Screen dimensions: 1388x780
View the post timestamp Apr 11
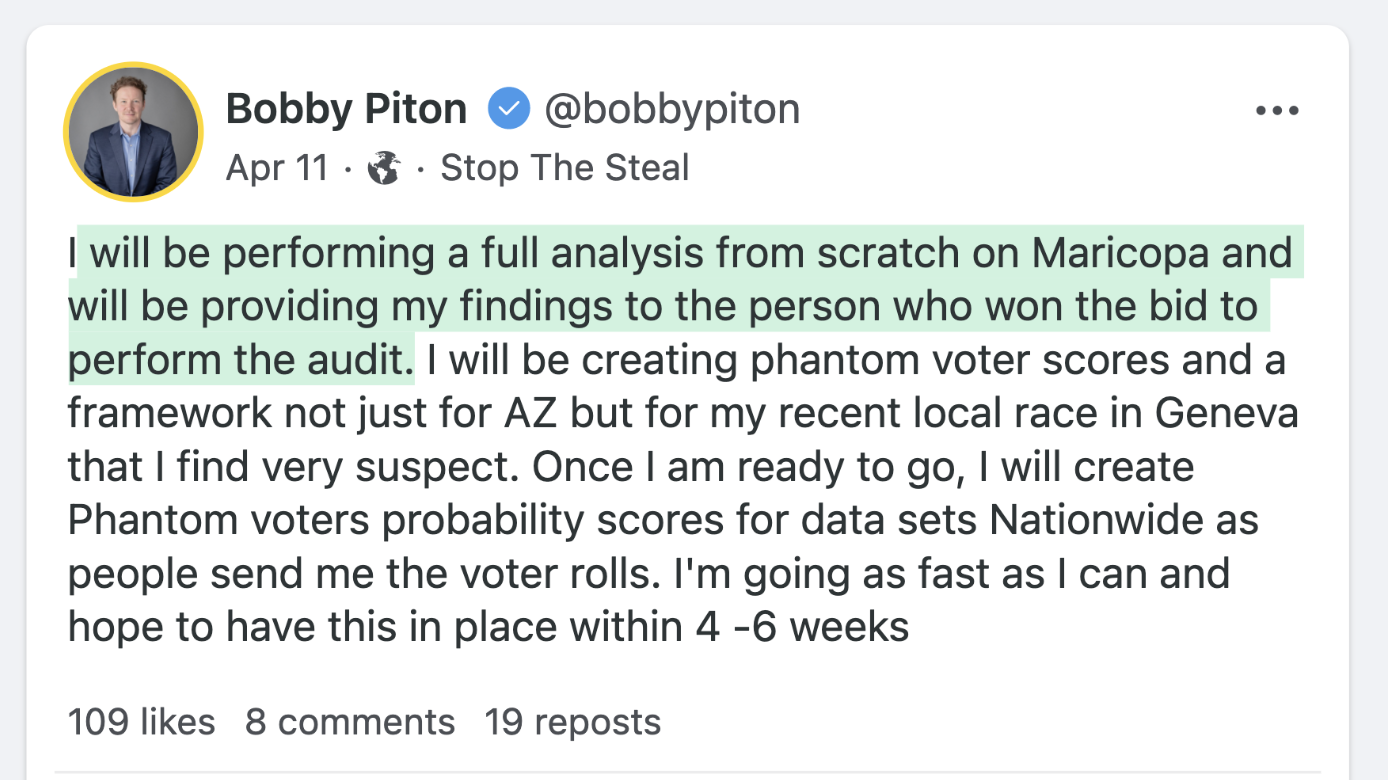[x=277, y=167]
